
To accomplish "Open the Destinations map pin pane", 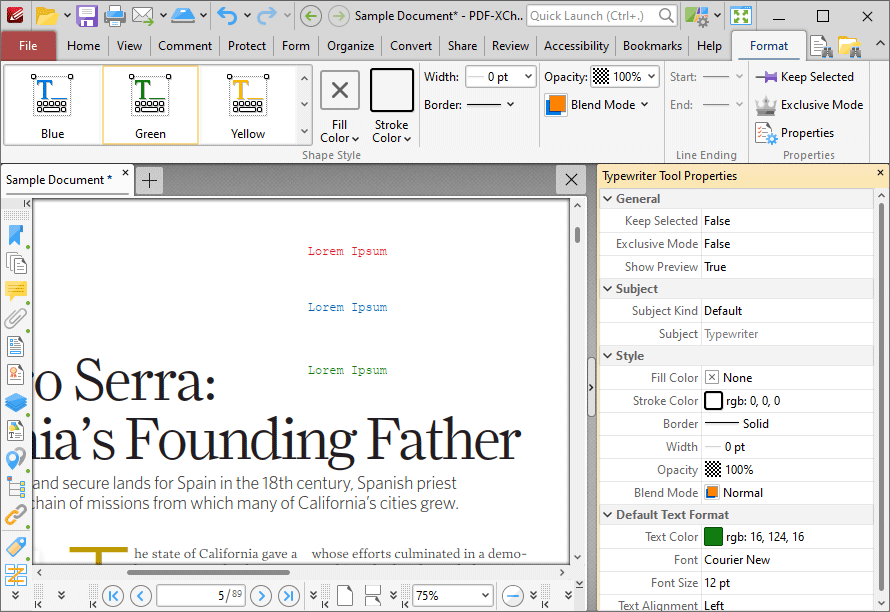I will 15,459.
